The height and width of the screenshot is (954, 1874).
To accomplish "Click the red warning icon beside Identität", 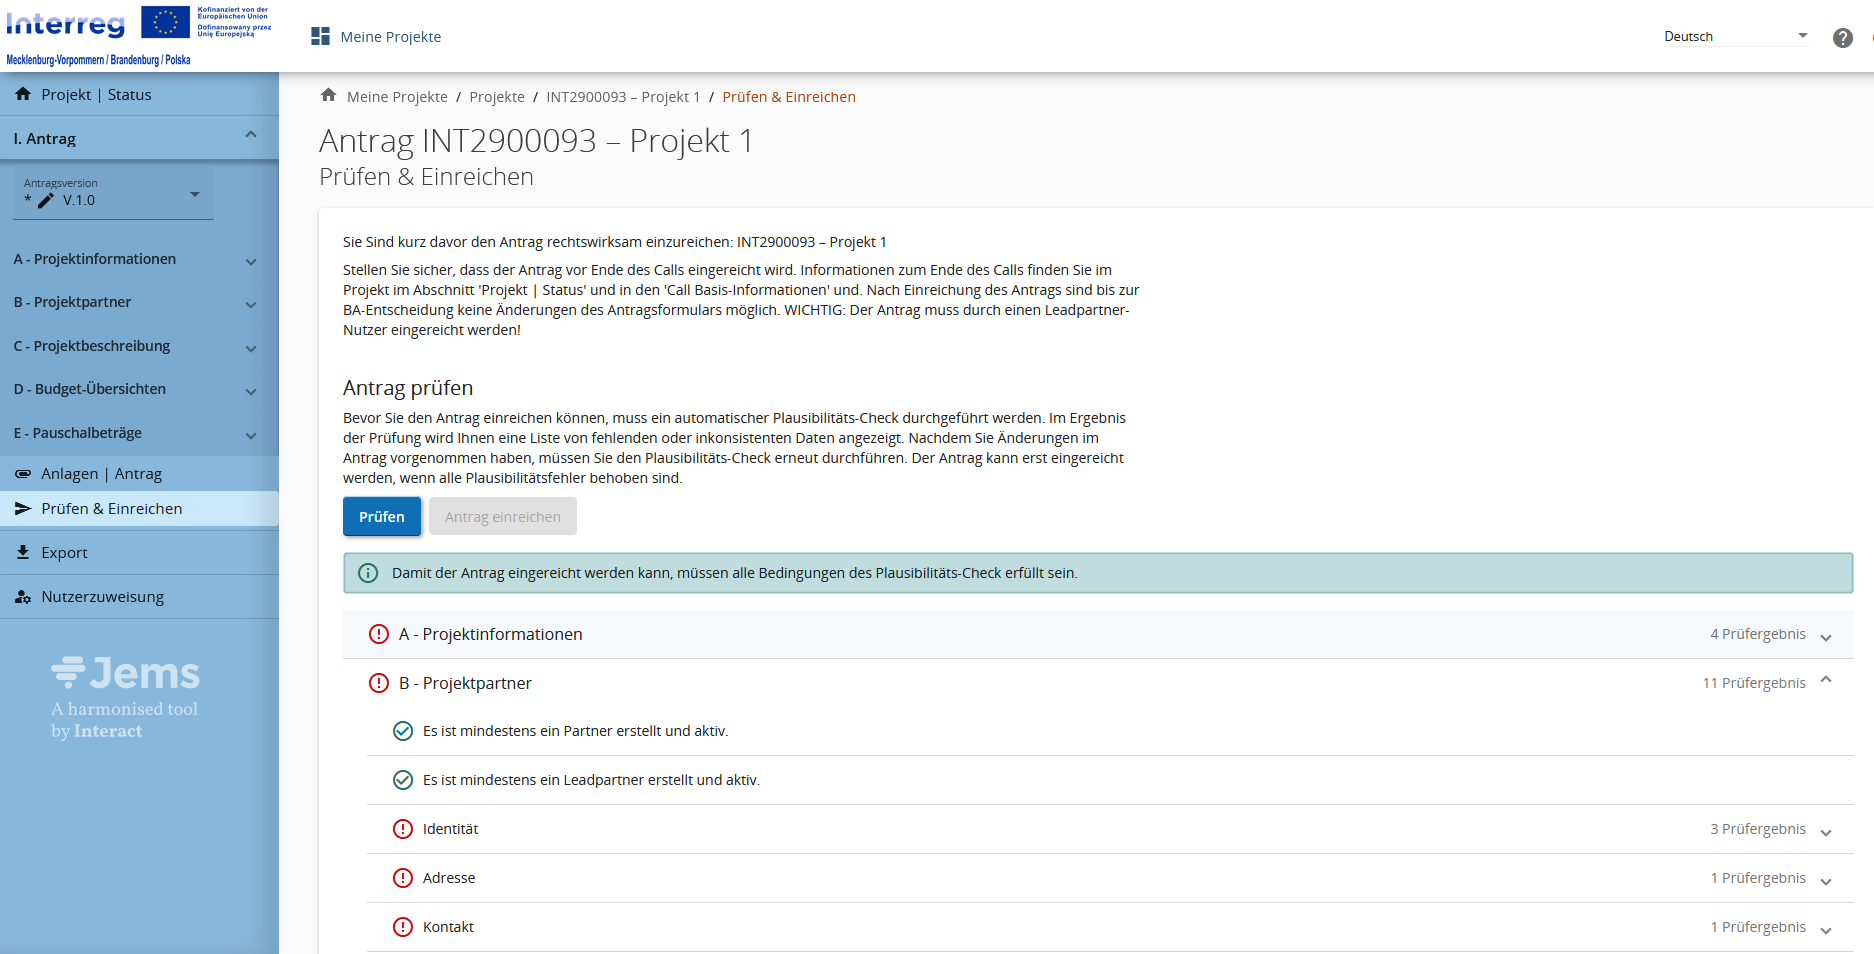I will click(x=403, y=829).
